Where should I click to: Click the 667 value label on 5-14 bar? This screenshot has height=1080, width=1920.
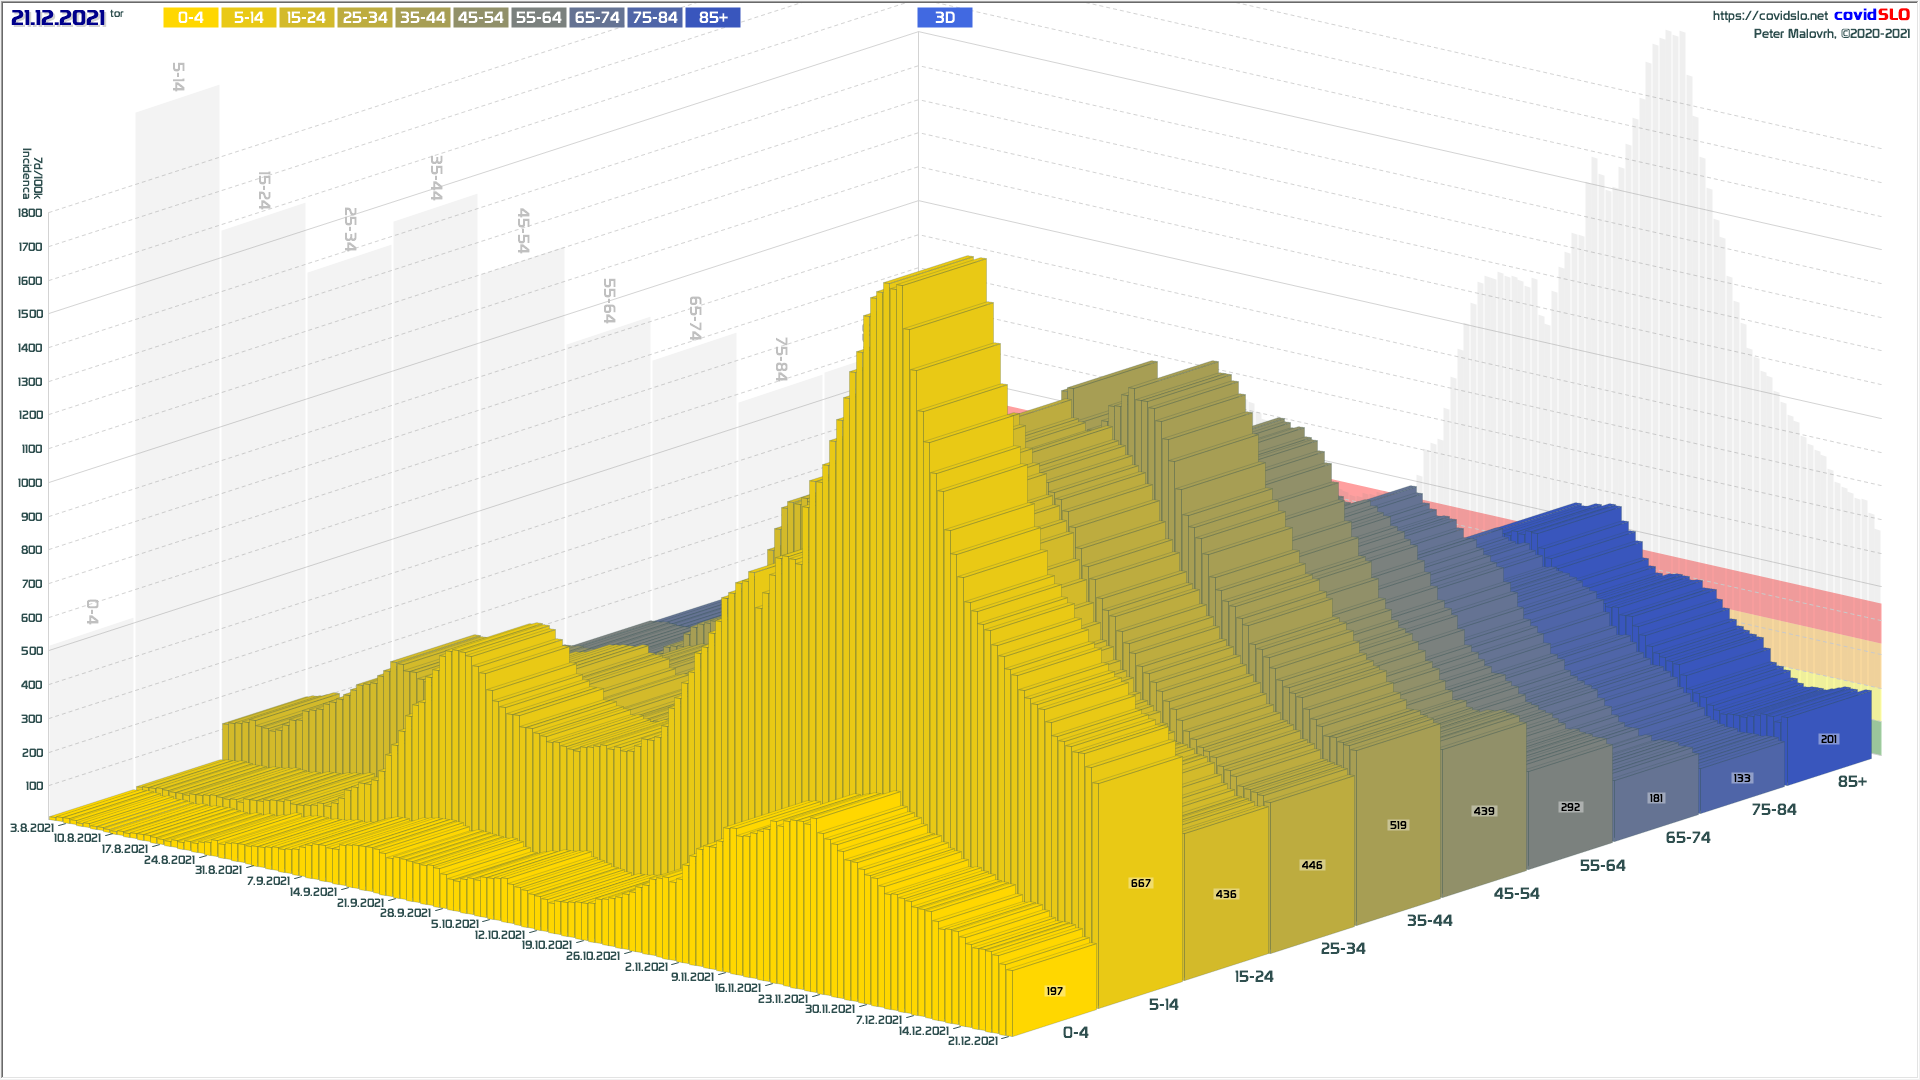click(1141, 883)
